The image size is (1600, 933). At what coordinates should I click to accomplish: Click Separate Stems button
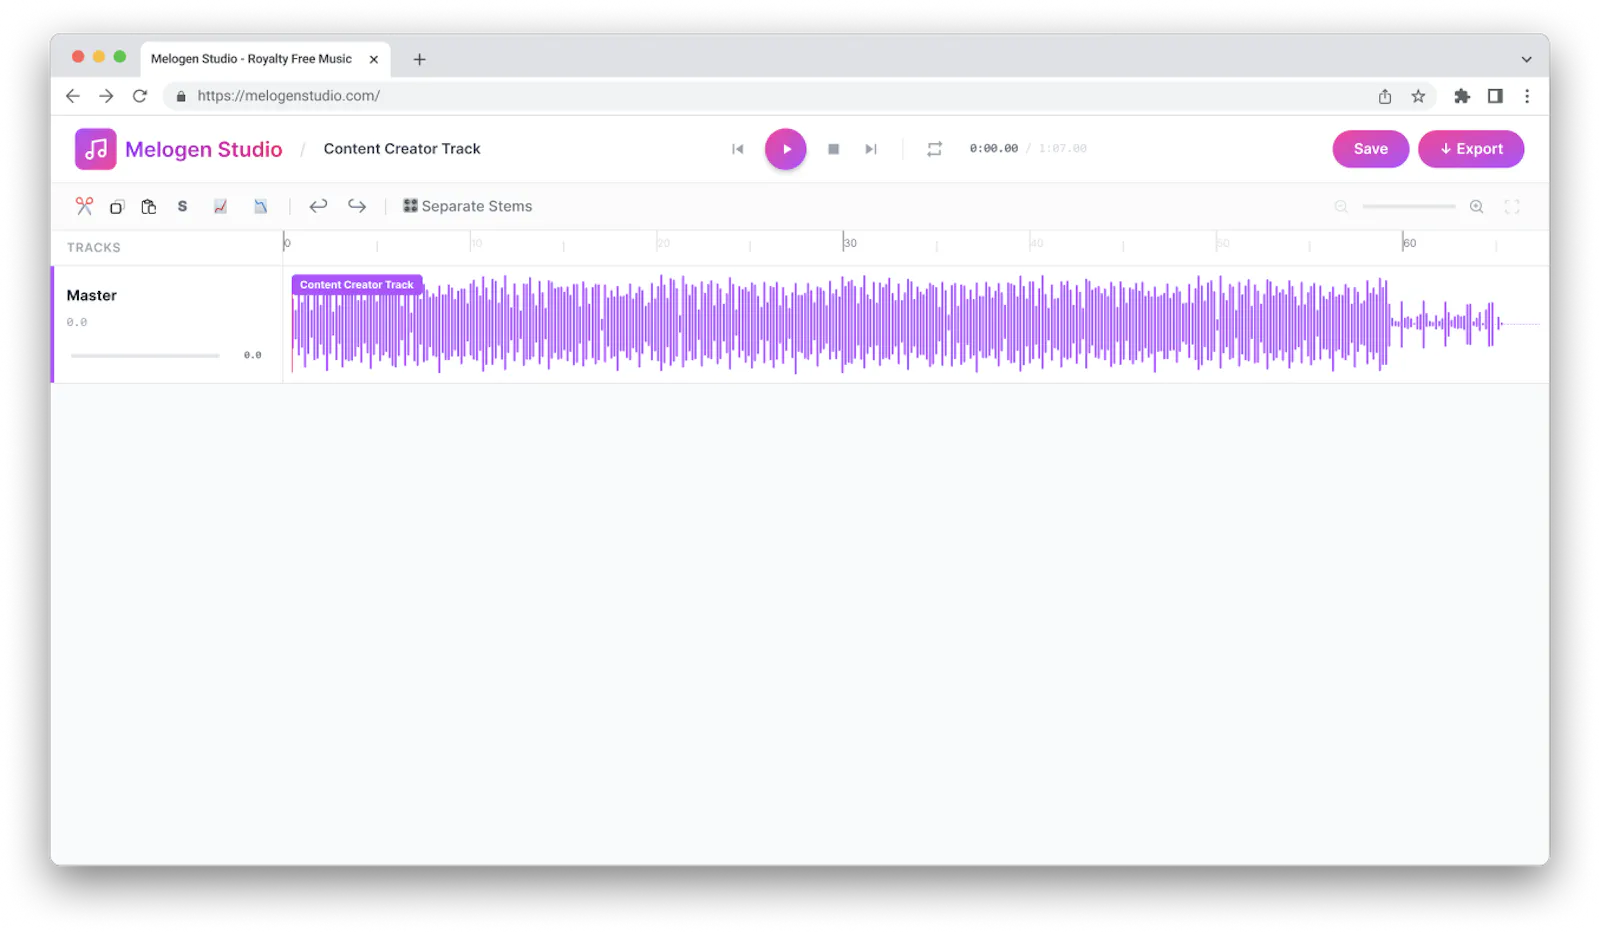point(467,206)
